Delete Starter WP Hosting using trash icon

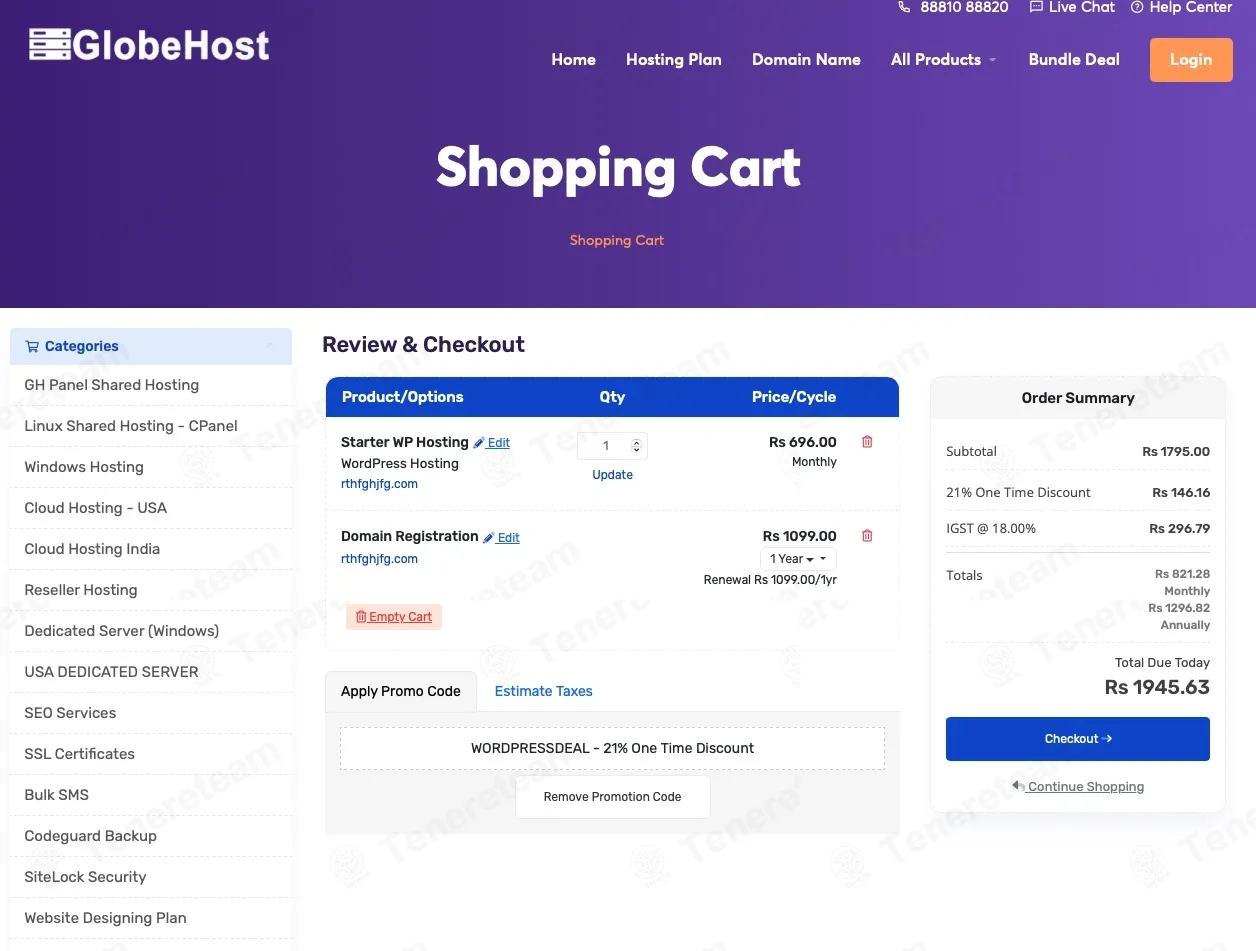coord(867,442)
